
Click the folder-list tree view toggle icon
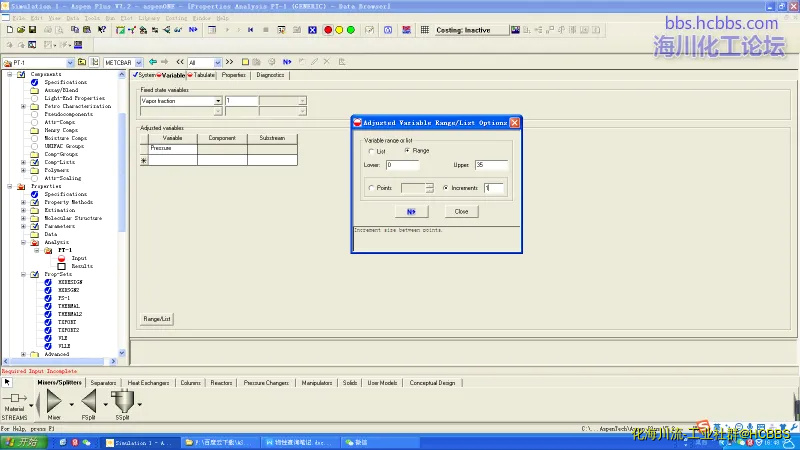pyautogui.click(x=95, y=62)
